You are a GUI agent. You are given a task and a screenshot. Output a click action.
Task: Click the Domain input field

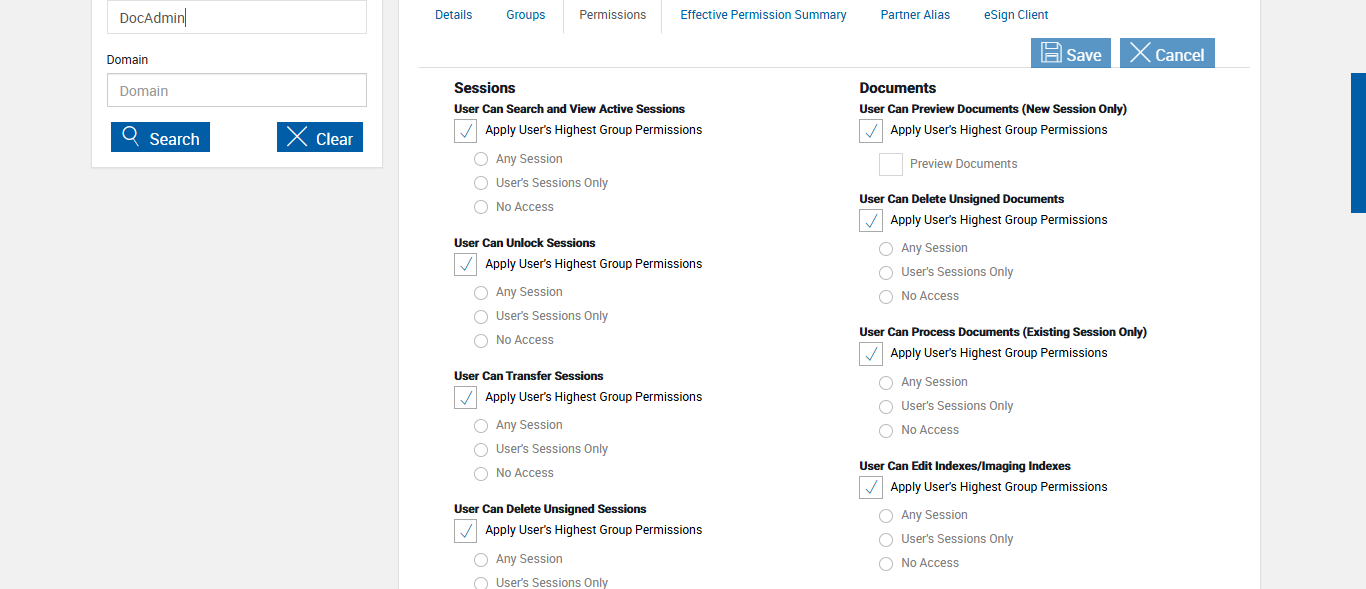coord(237,90)
